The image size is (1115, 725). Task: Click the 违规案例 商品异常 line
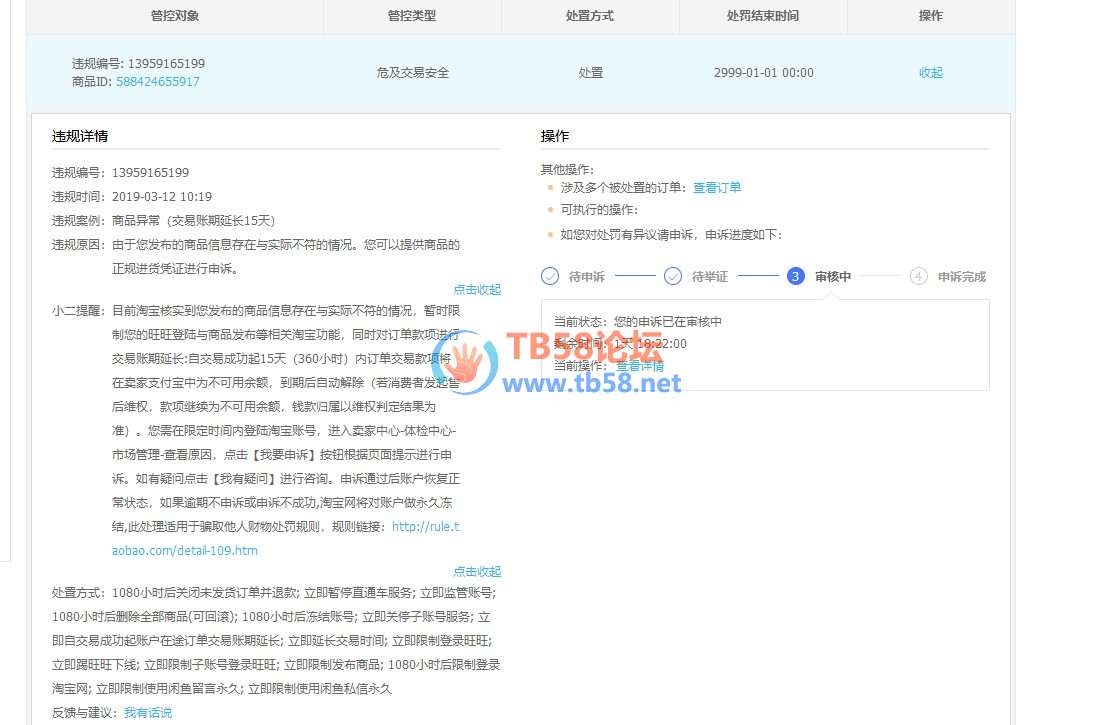coord(163,220)
